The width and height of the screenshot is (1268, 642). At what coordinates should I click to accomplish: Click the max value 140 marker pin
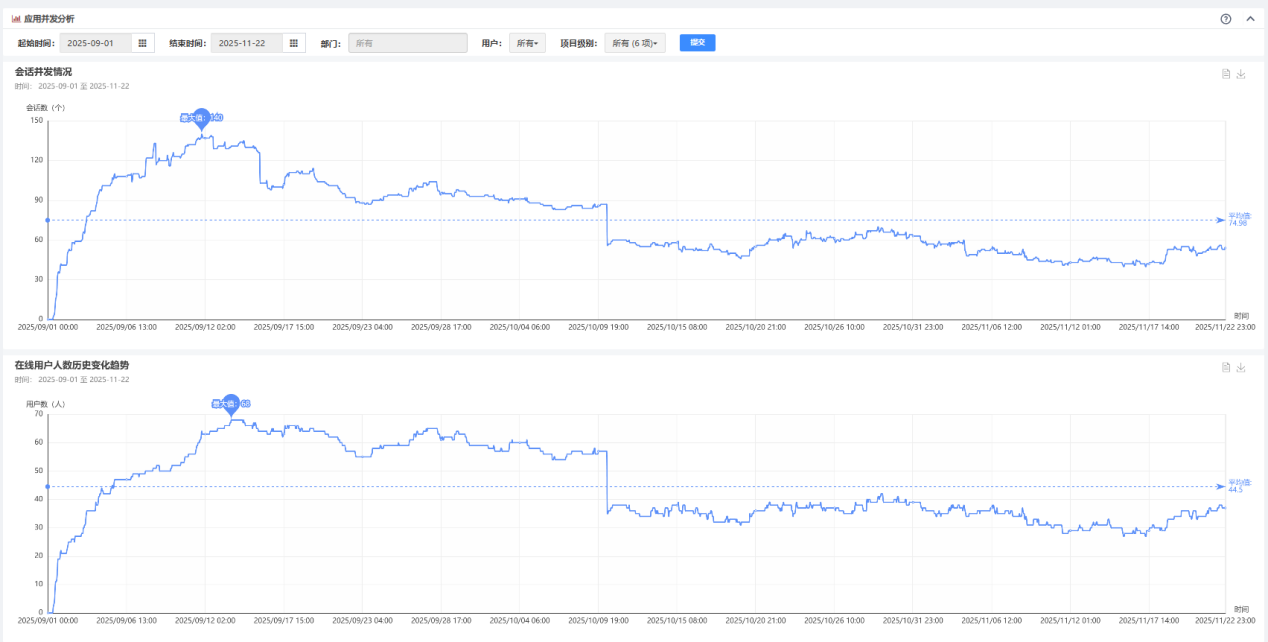click(201, 117)
